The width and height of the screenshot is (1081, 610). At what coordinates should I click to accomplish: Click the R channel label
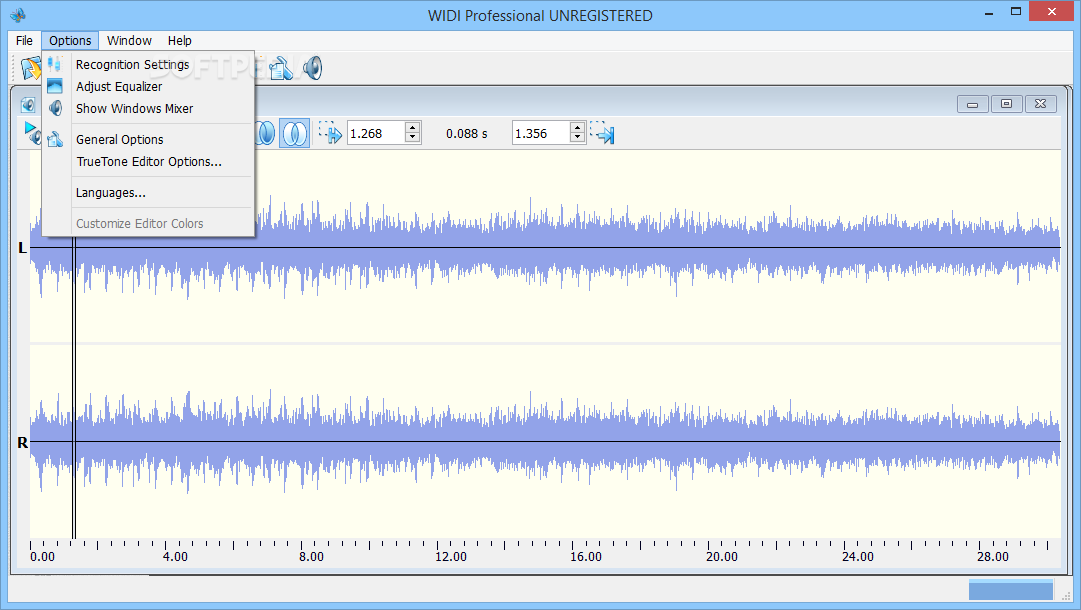[x=22, y=443]
